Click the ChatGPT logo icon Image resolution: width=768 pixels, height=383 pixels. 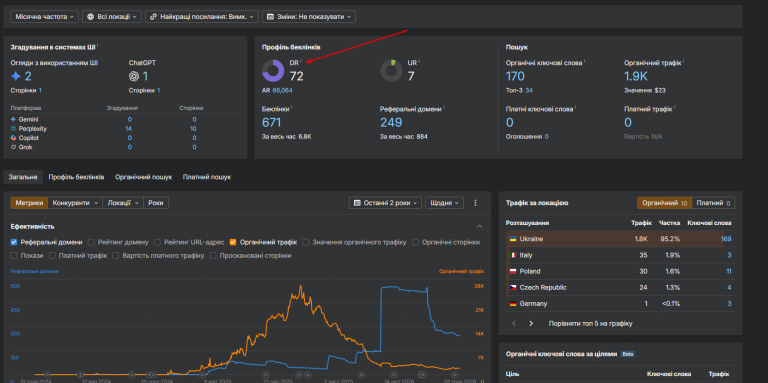tap(134, 76)
